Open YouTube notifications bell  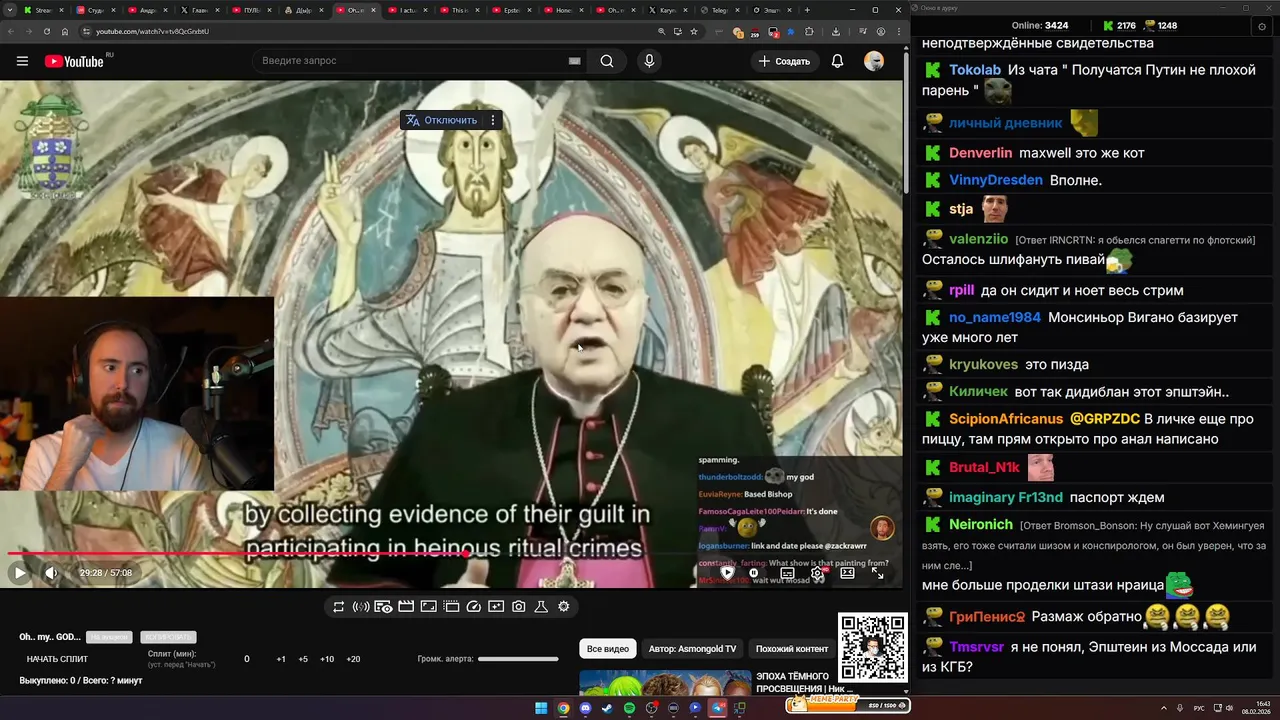point(837,61)
